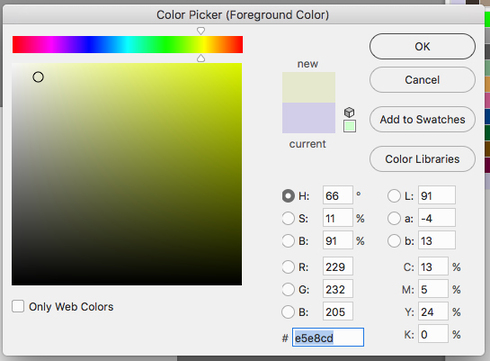
Task: Open Color Libraries
Action: tap(422, 159)
